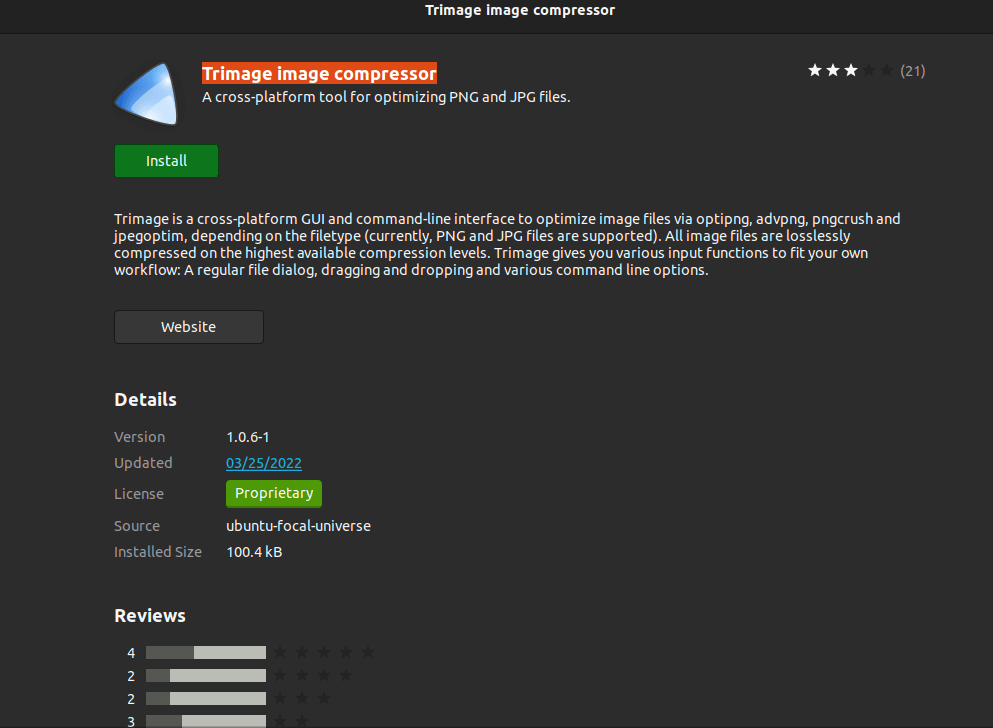Click the five-star icons in the reviews histogram
This screenshot has width=993, height=728.
(x=324, y=652)
